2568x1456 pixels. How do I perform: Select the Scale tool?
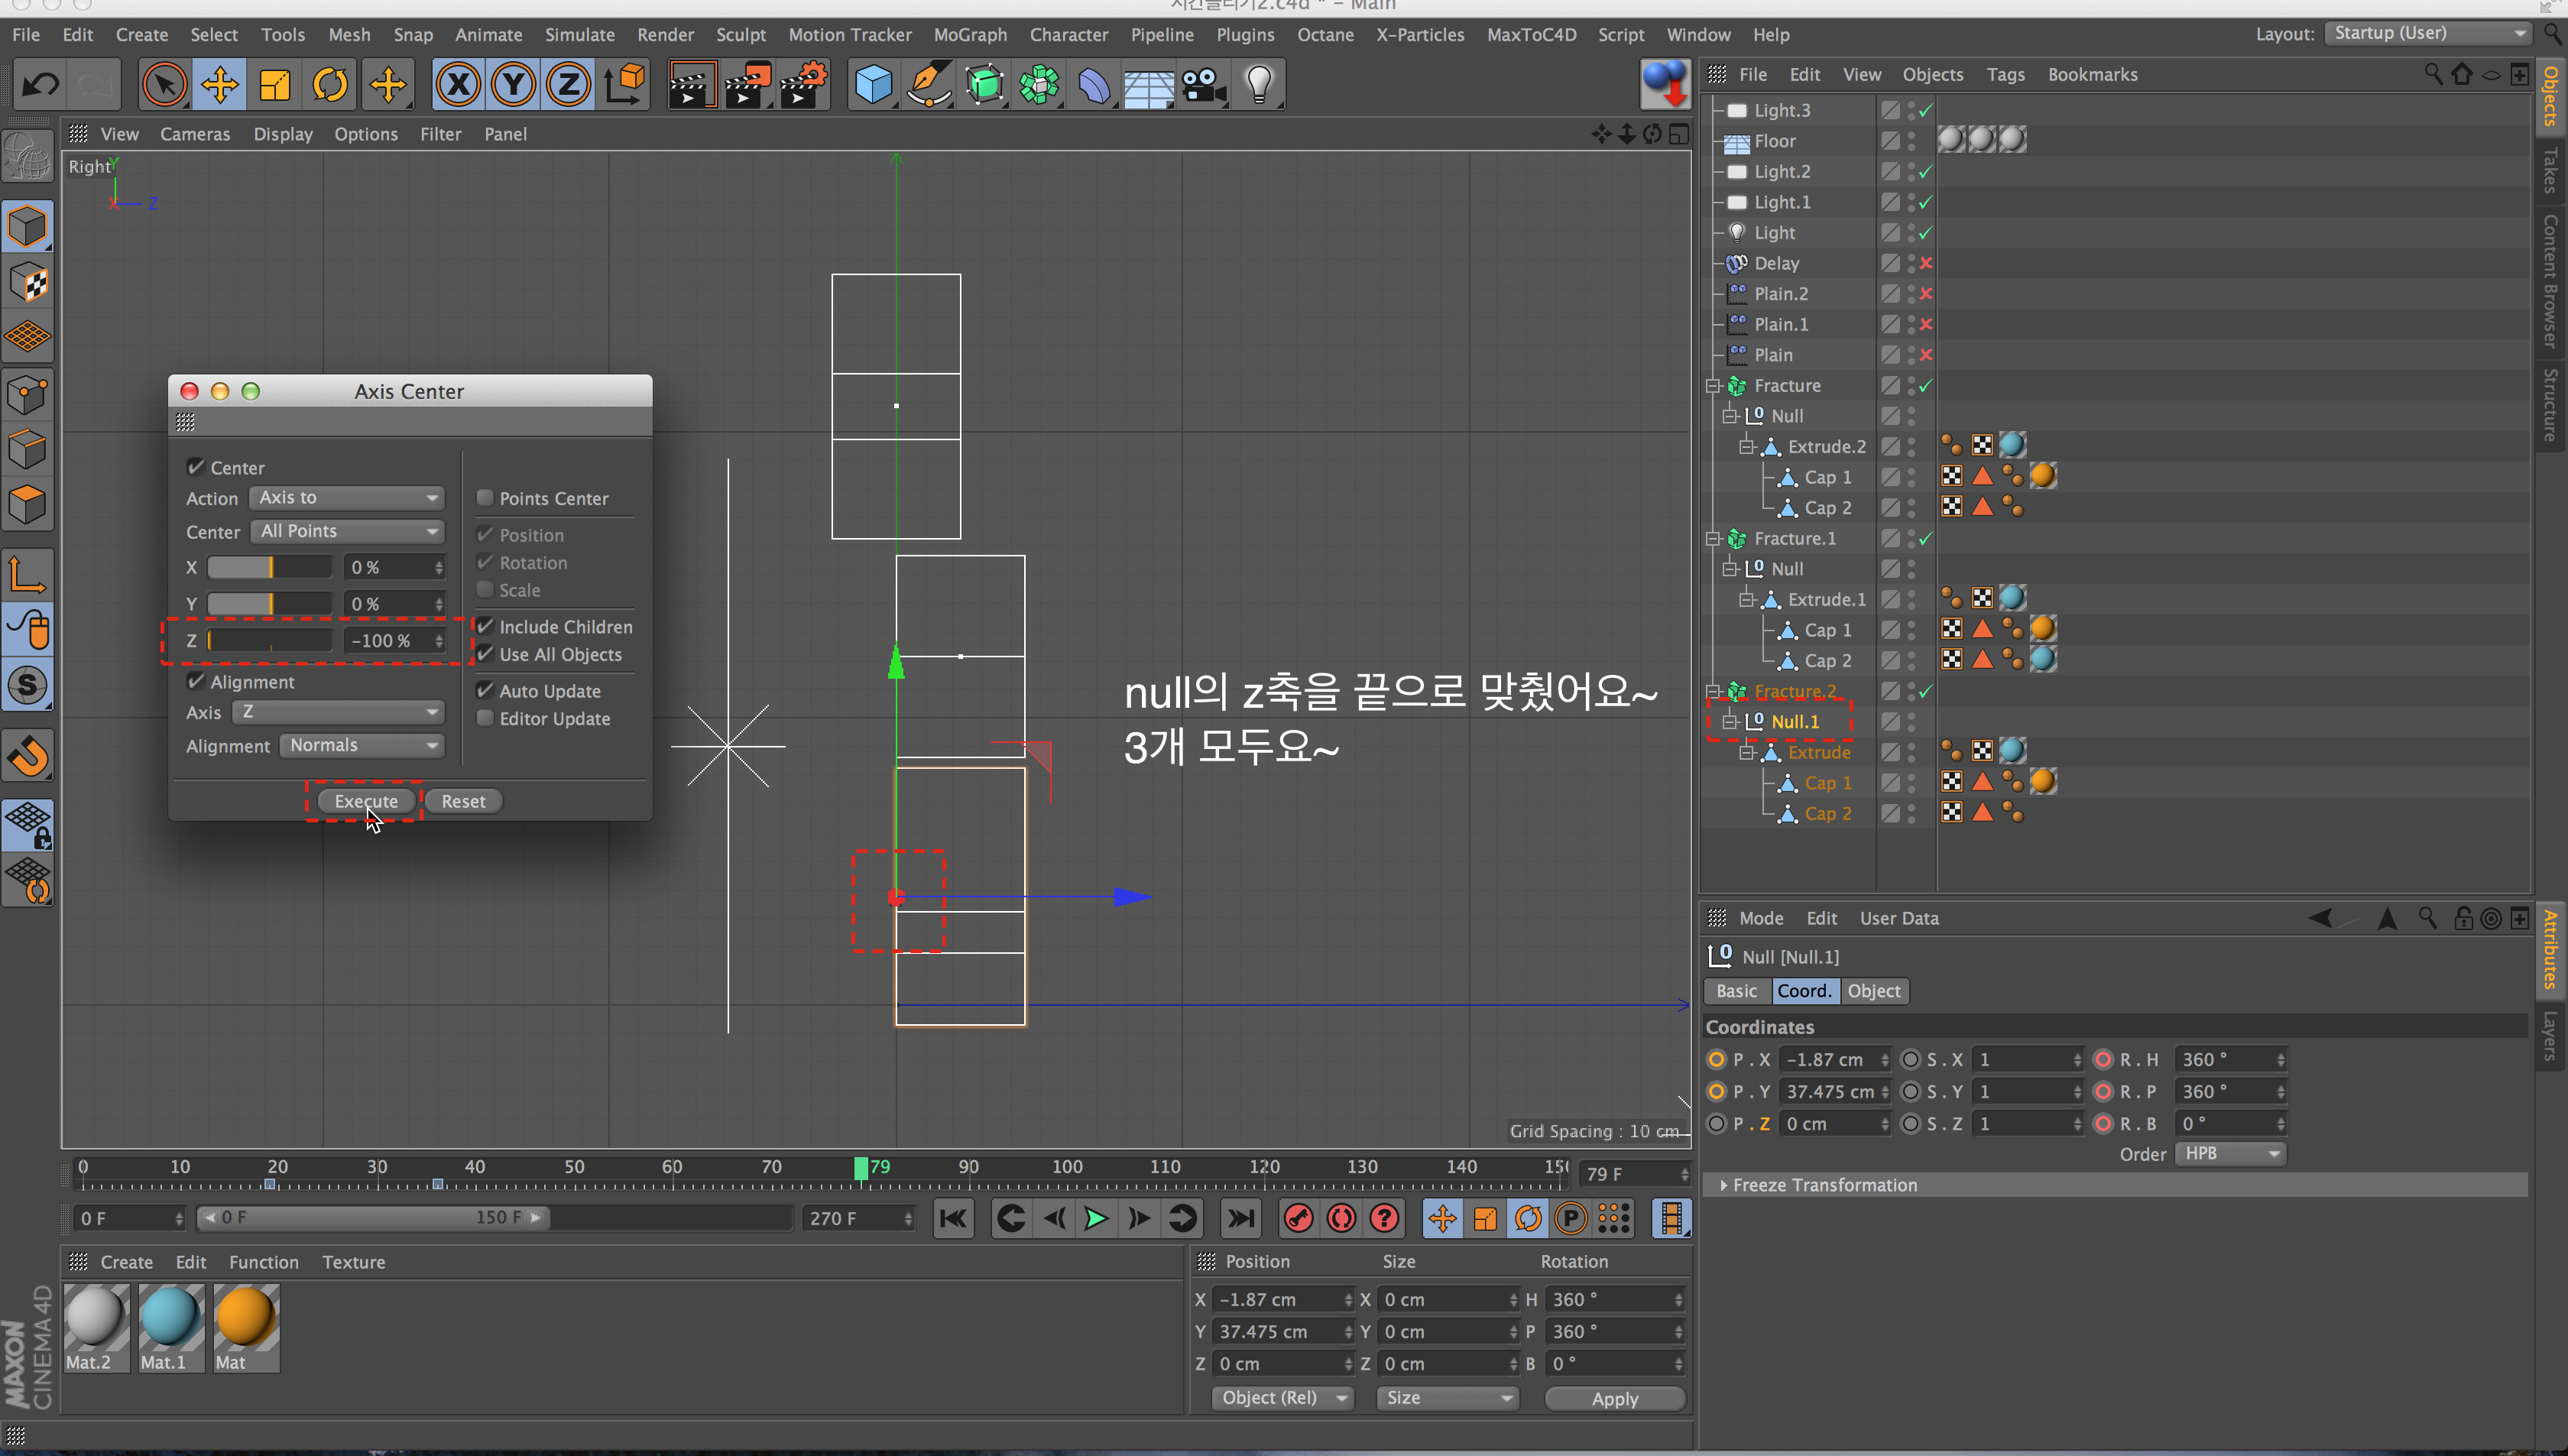275,85
